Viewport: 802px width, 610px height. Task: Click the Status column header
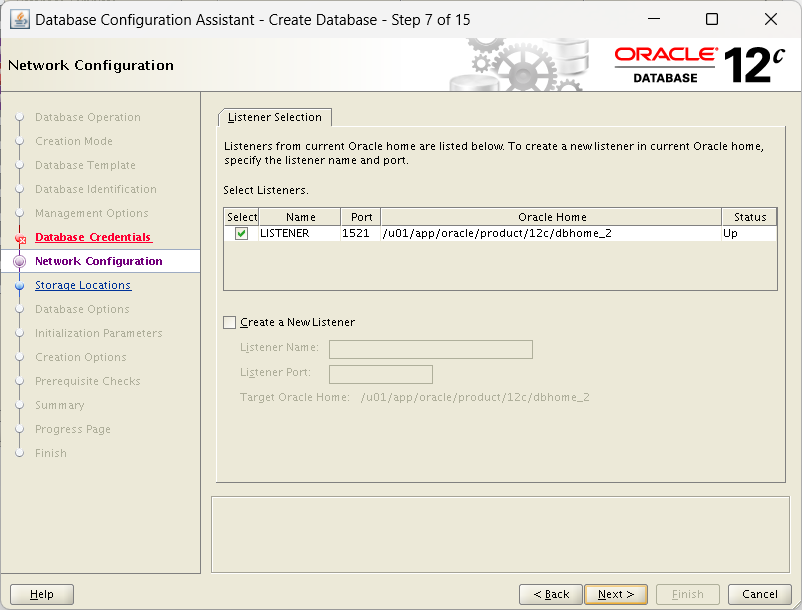[749, 217]
